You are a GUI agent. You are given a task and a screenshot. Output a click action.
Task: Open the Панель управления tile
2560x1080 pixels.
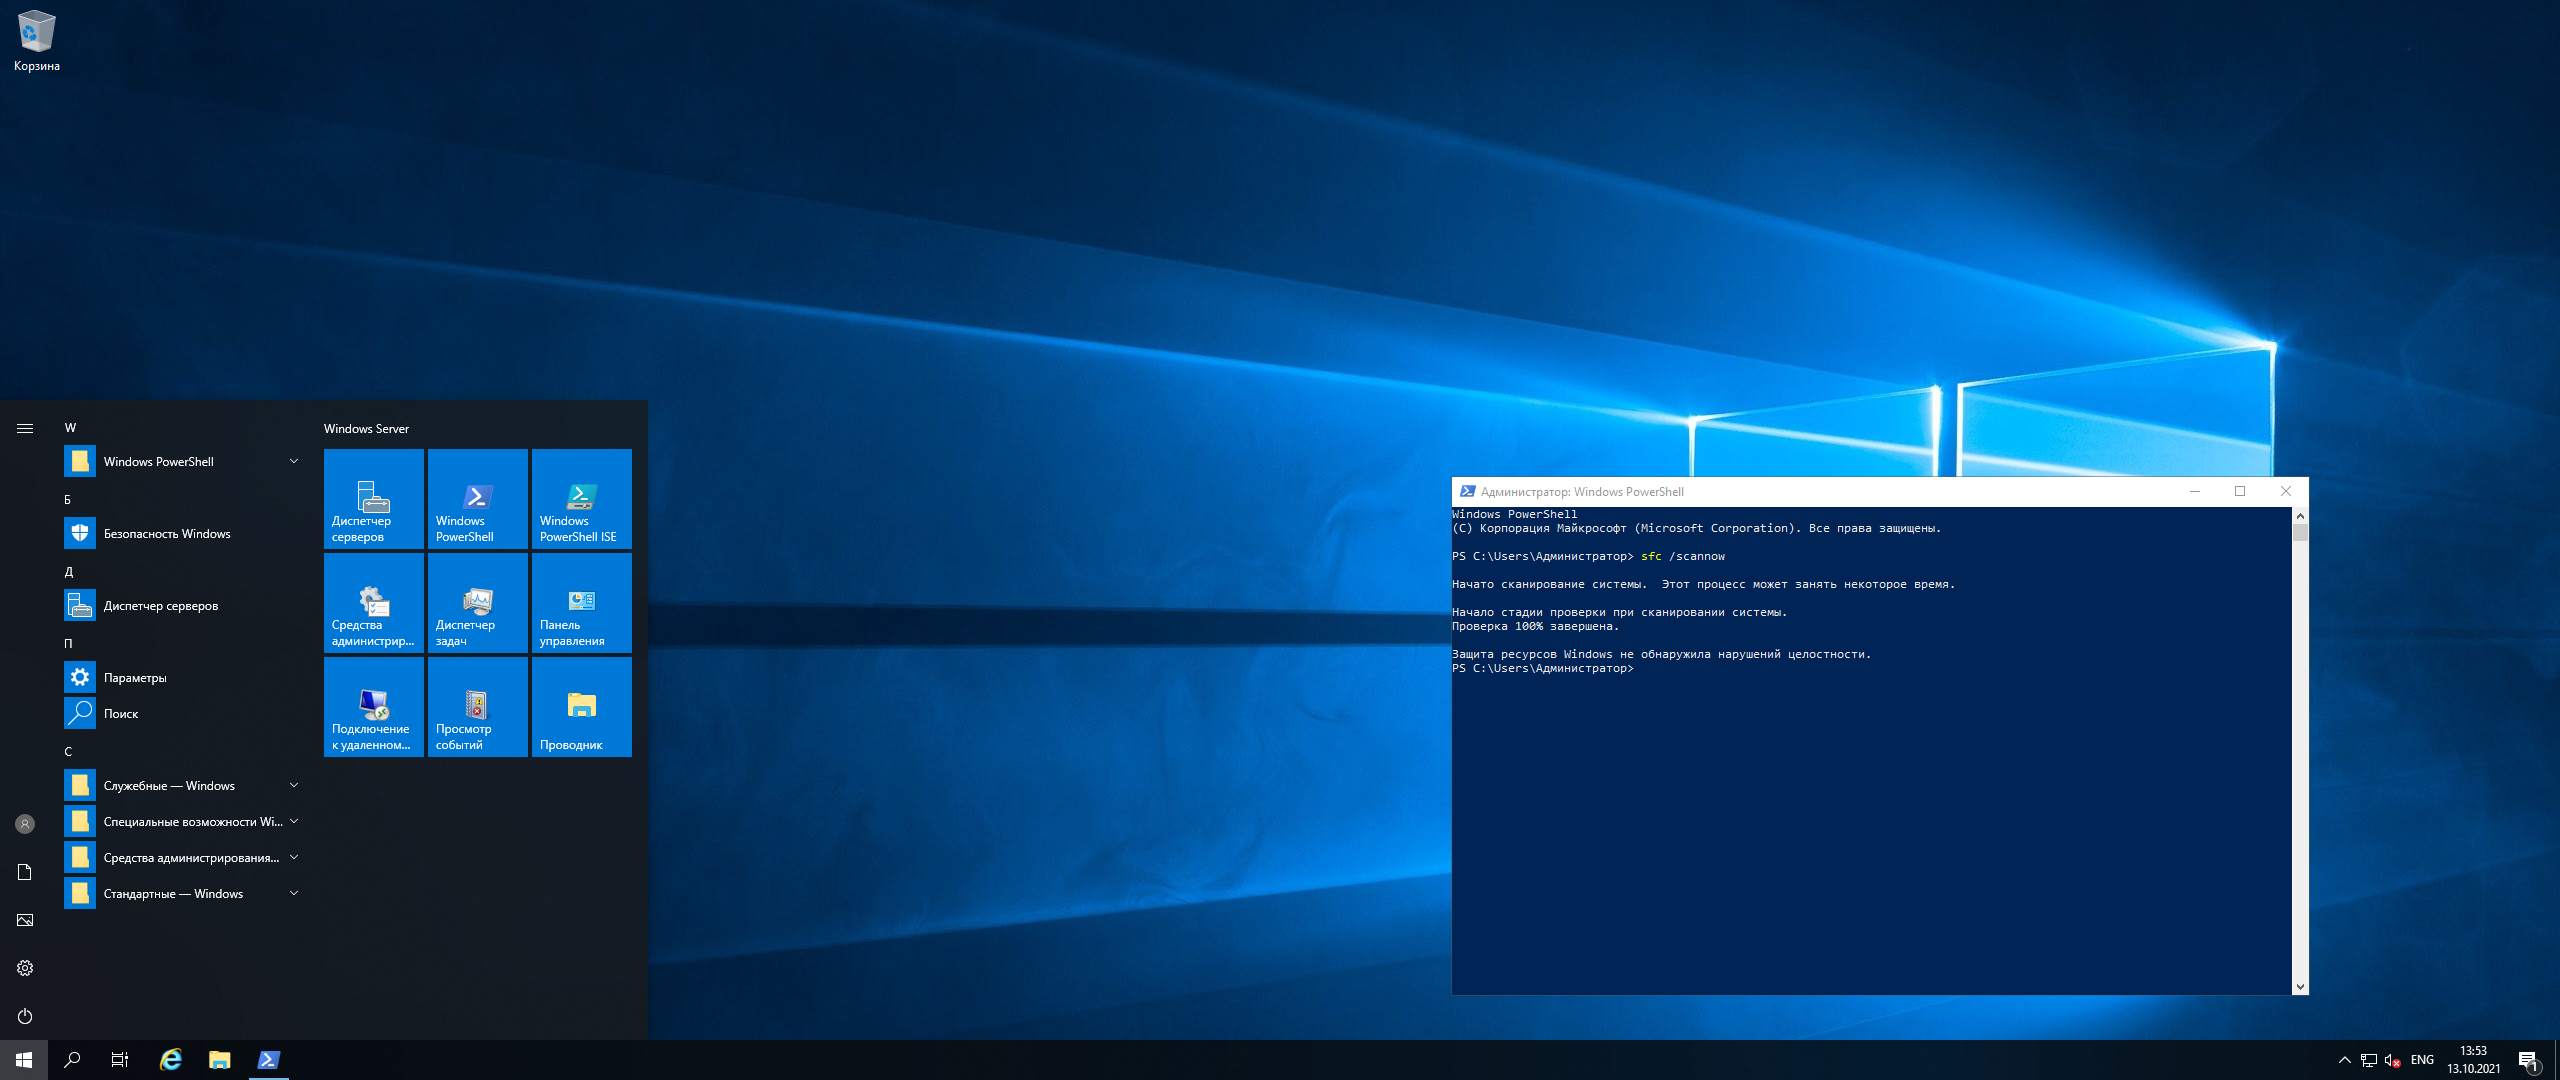click(582, 602)
